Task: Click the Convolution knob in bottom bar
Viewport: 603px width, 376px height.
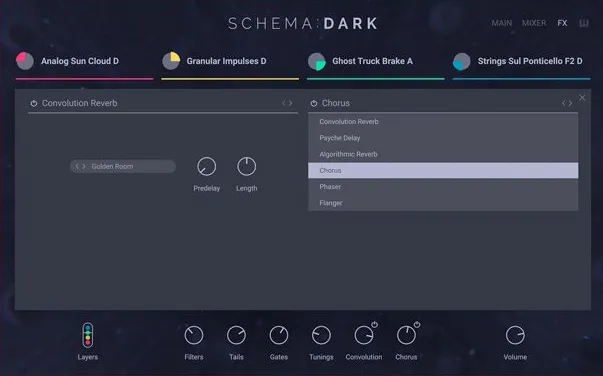Action: tap(364, 335)
